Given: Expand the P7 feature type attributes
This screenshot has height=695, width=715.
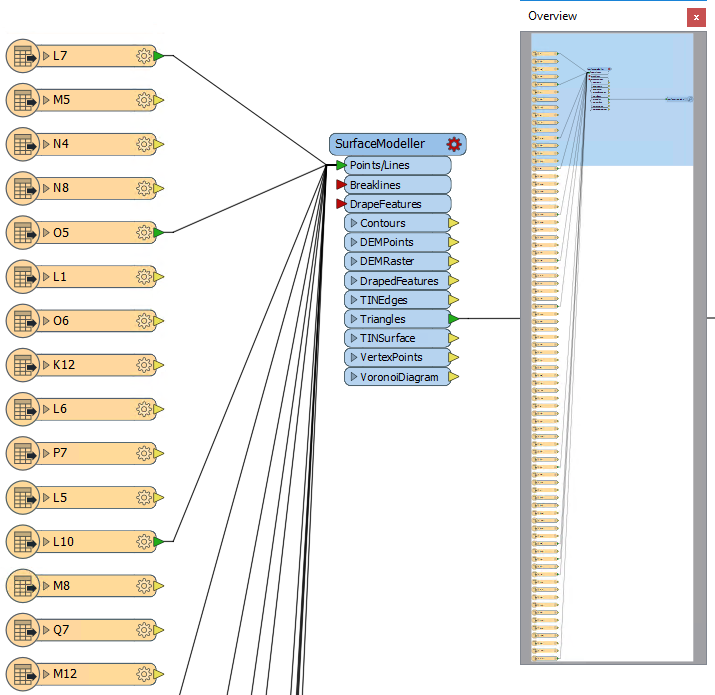Looking at the screenshot, I should tap(46, 453).
